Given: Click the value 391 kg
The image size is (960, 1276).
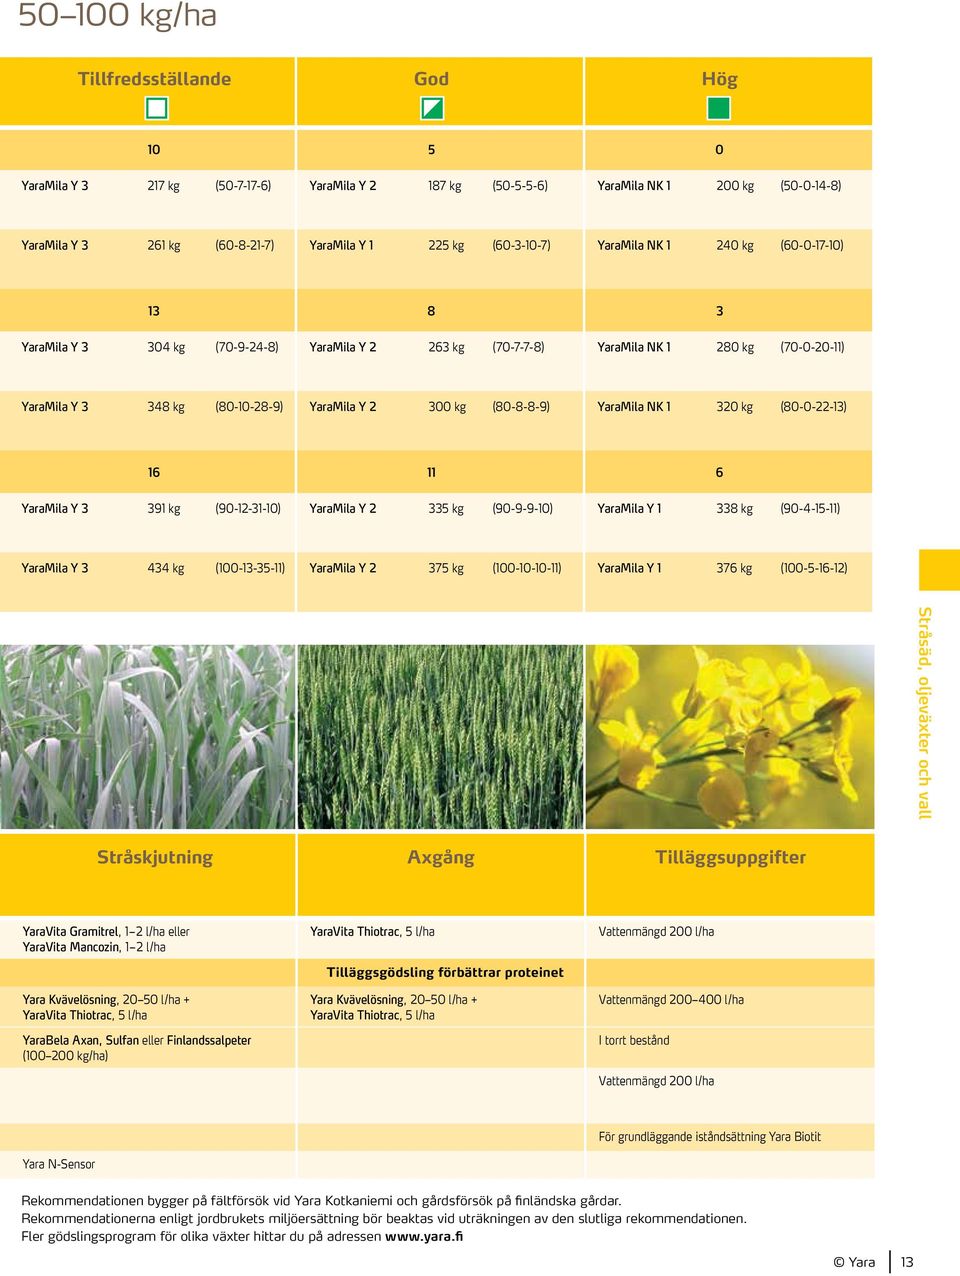Looking at the screenshot, I should 164,509.
